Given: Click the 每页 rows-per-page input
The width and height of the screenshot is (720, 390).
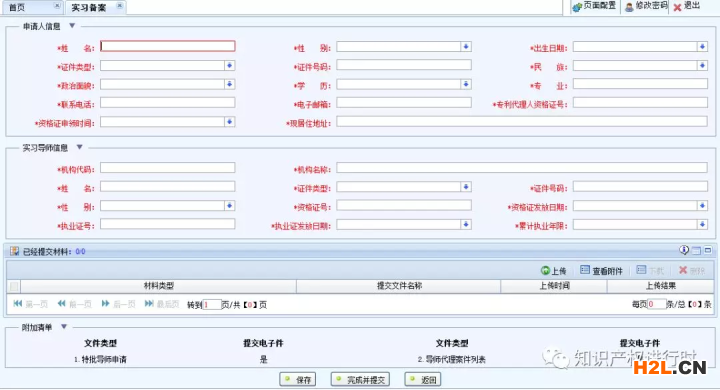Looking at the screenshot, I should point(656,304).
